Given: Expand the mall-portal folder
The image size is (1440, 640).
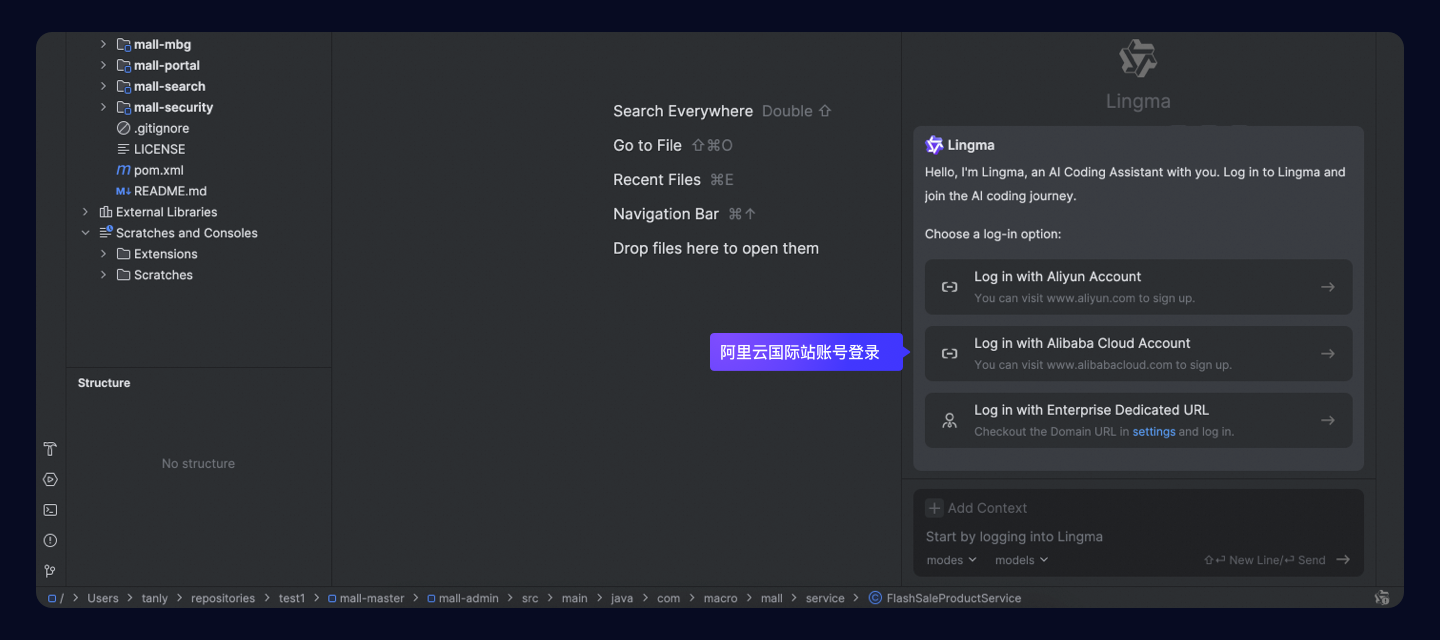Looking at the screenshot, I should (x=103, y=66).
